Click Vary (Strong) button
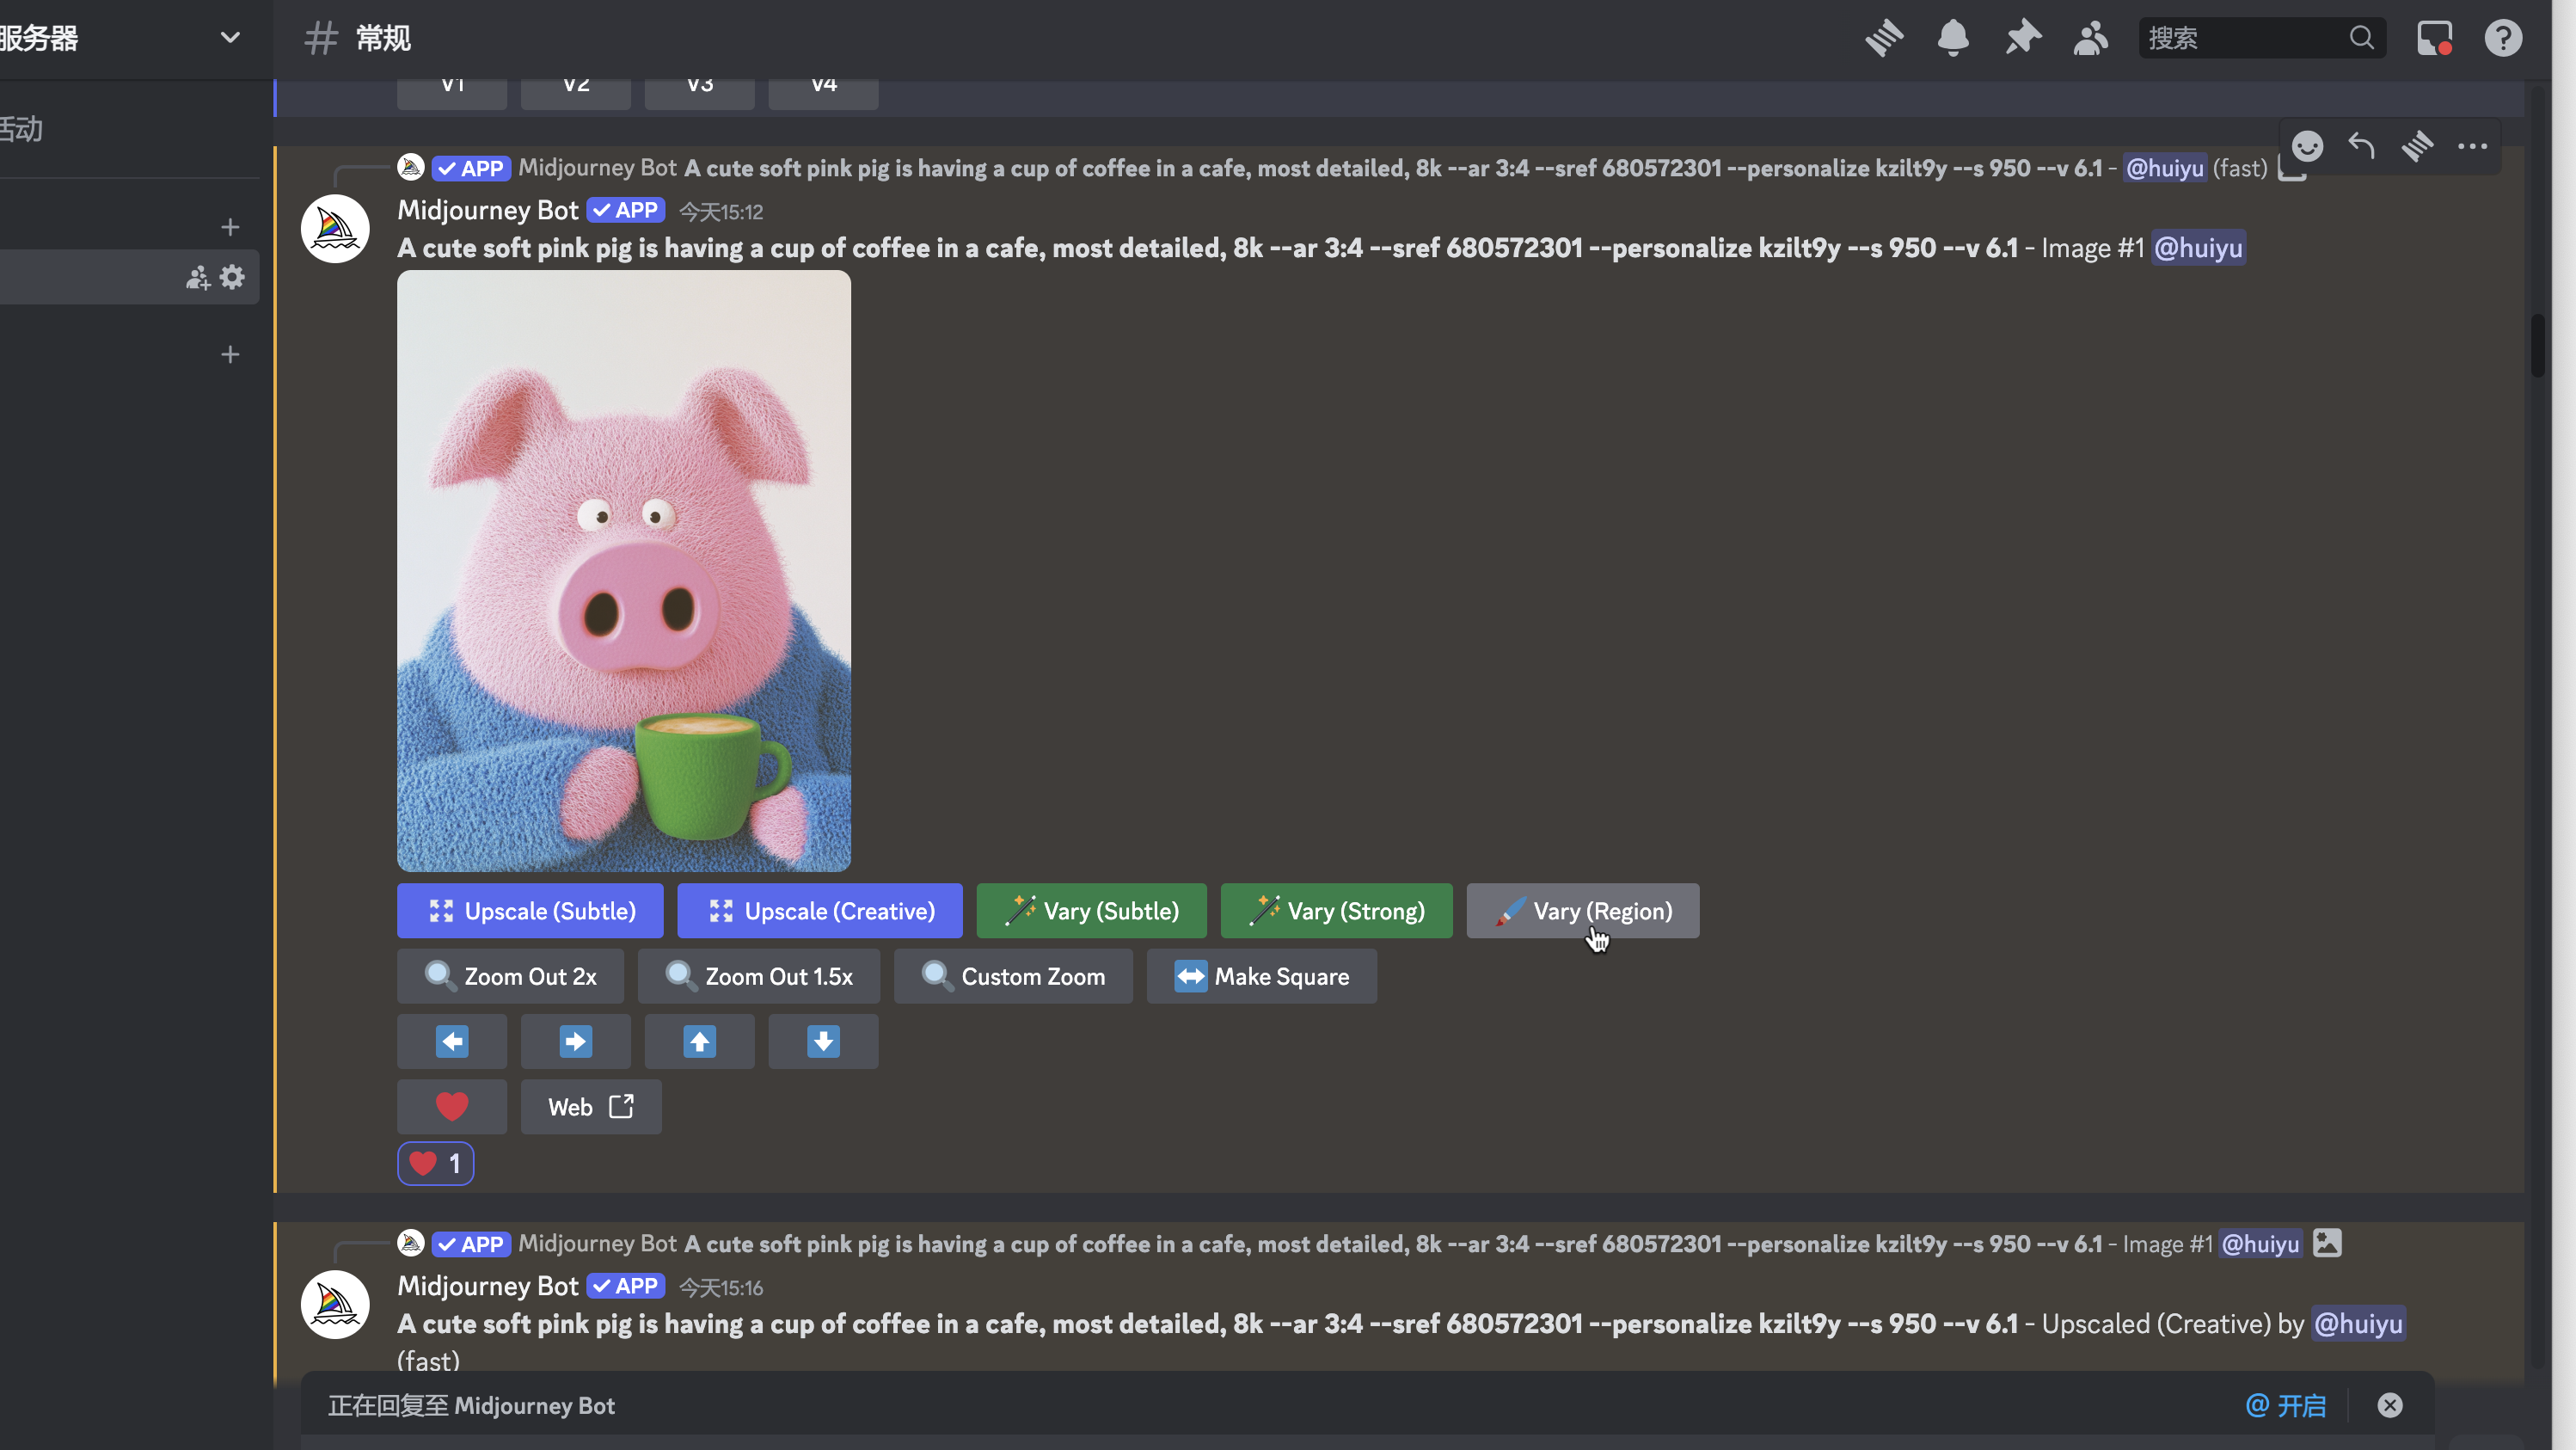Screen dimensions: 2576x1450 pyautogui.click(x=1337, y=911)
